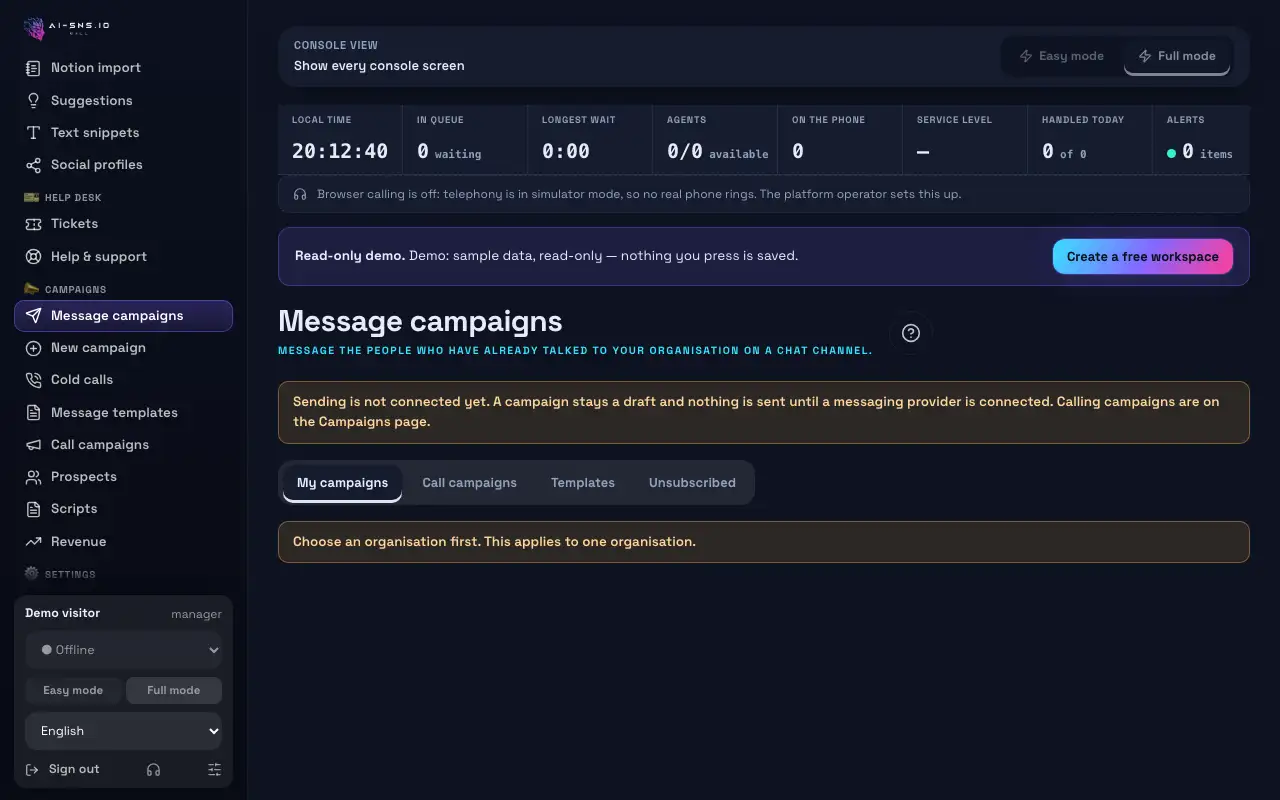This screenshot has width=1280, height=800.
Task: Click the 'Sending is not connected yet' warning
Action: (764, 412)
